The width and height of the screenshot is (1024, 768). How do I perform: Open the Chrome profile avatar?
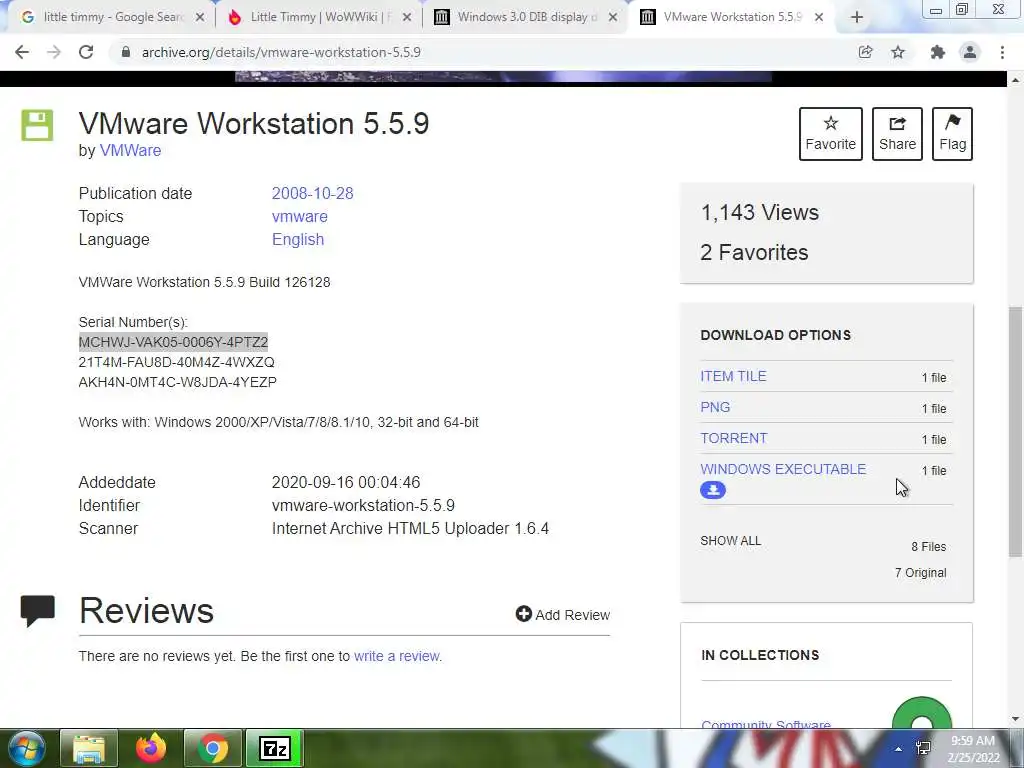[x=970, y=52]
